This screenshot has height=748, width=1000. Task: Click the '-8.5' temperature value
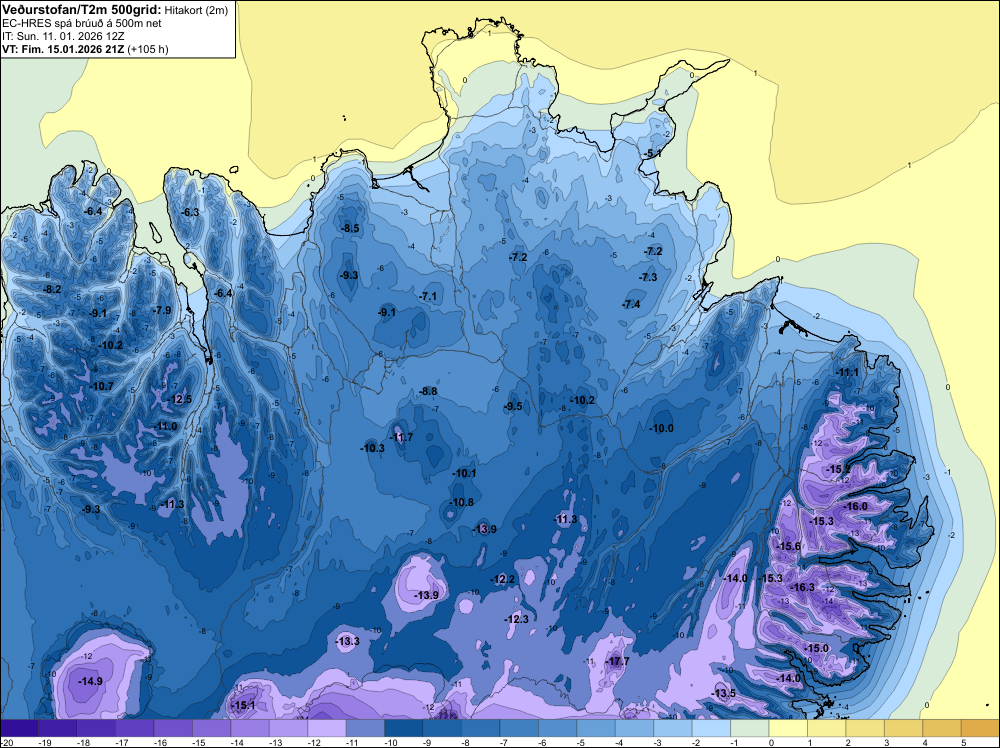[x=350, y=228]
